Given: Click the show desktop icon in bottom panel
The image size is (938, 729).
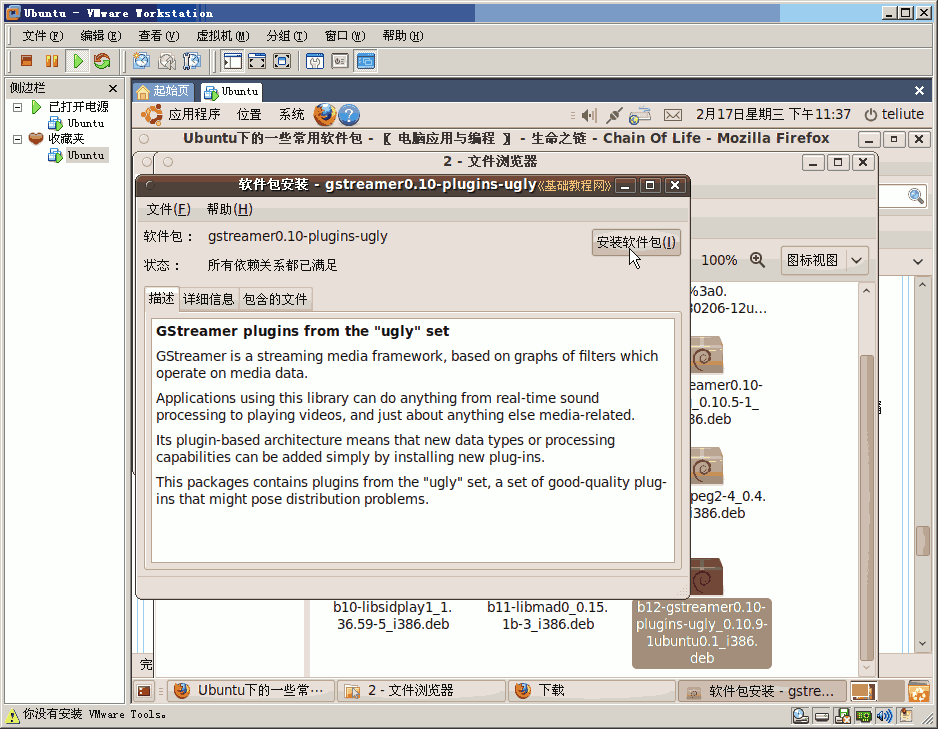Looking at the screenshot, I should (144, 691).
